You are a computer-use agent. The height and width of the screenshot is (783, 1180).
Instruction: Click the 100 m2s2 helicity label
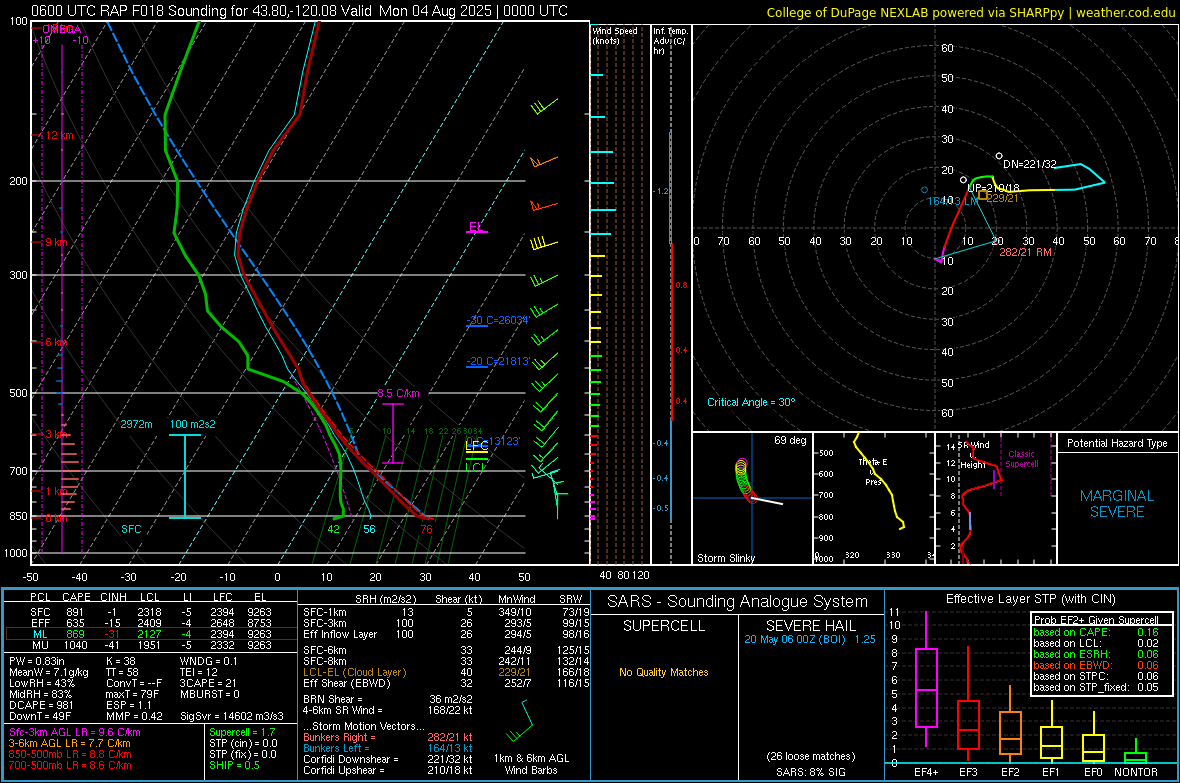tap(192, 424)
